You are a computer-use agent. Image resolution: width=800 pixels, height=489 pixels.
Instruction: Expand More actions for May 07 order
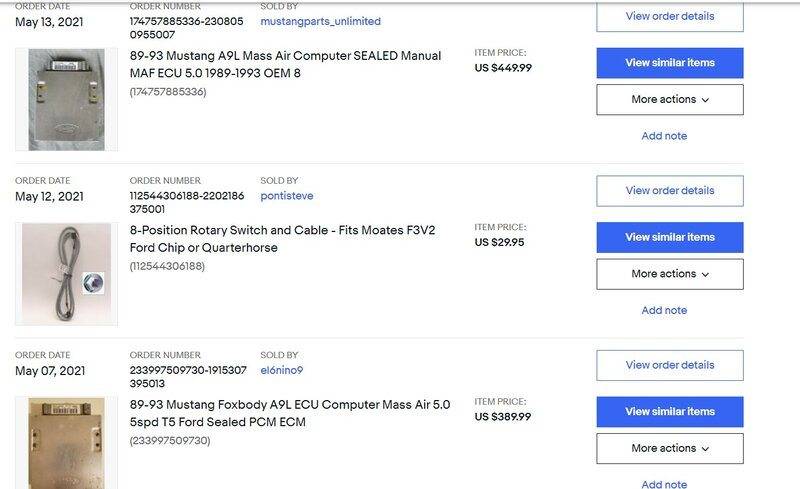[669, 448]
